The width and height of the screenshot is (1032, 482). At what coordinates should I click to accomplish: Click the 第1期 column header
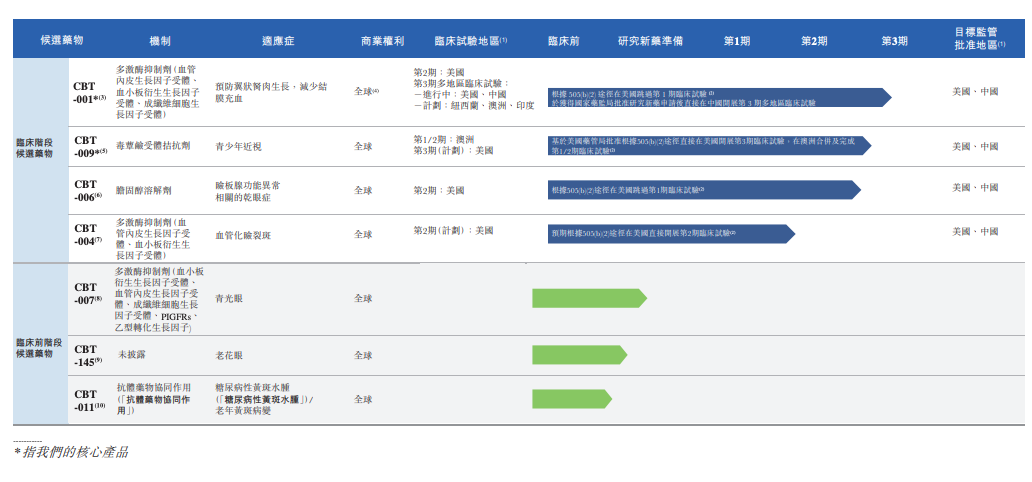(x=736, y=40)
